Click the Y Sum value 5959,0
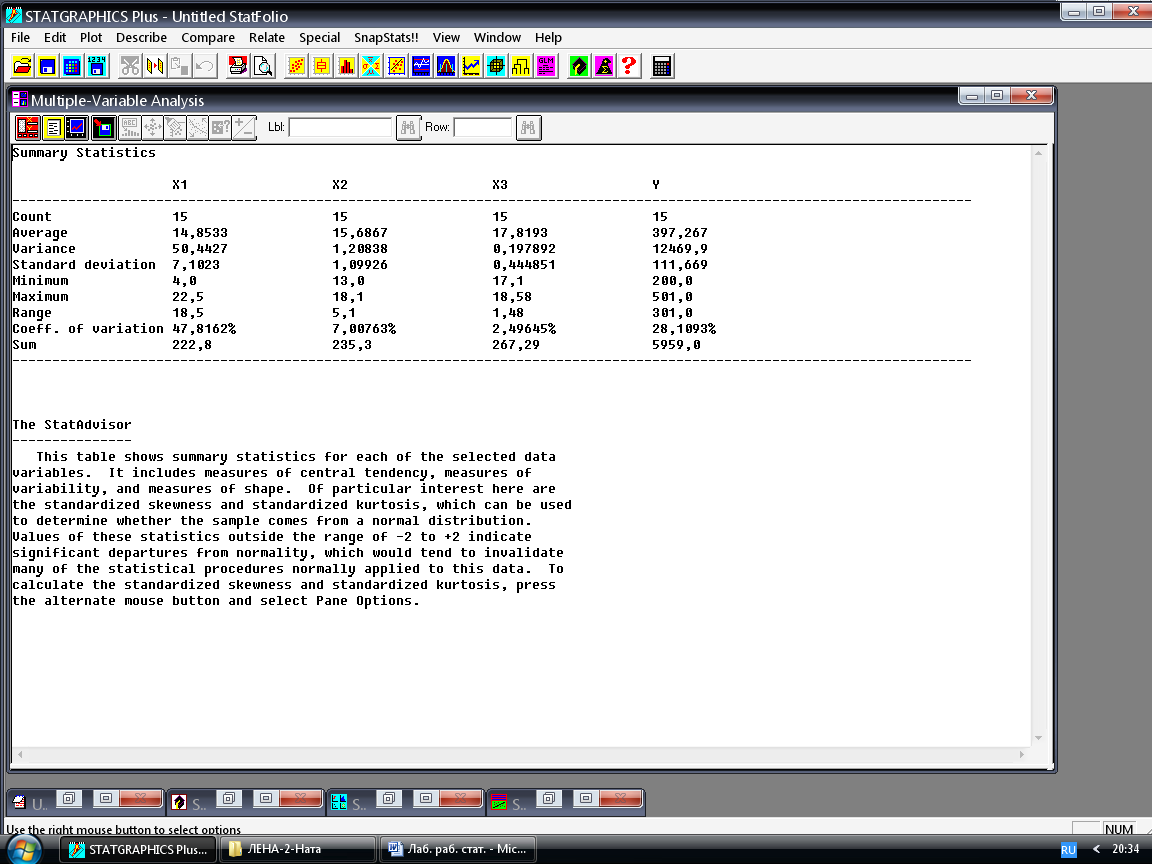The width and height of the screenshot is (1152, 864). pyautogui.click(x=676, y=345)
